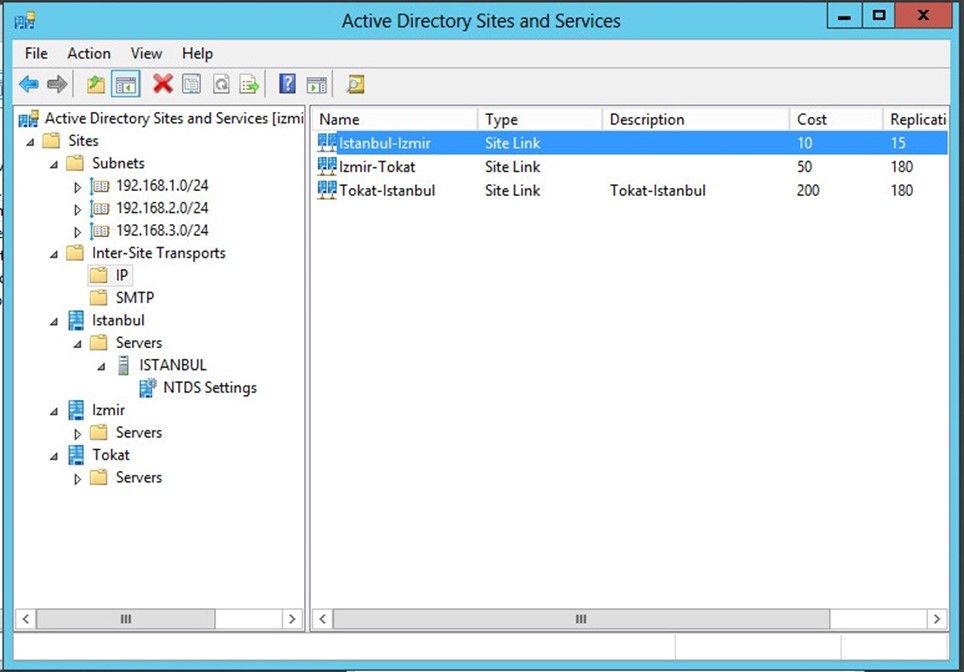Expand the 192.168.3.0/24 subnet node
This screenshot has height=672, width=964.
click(77, 232)
